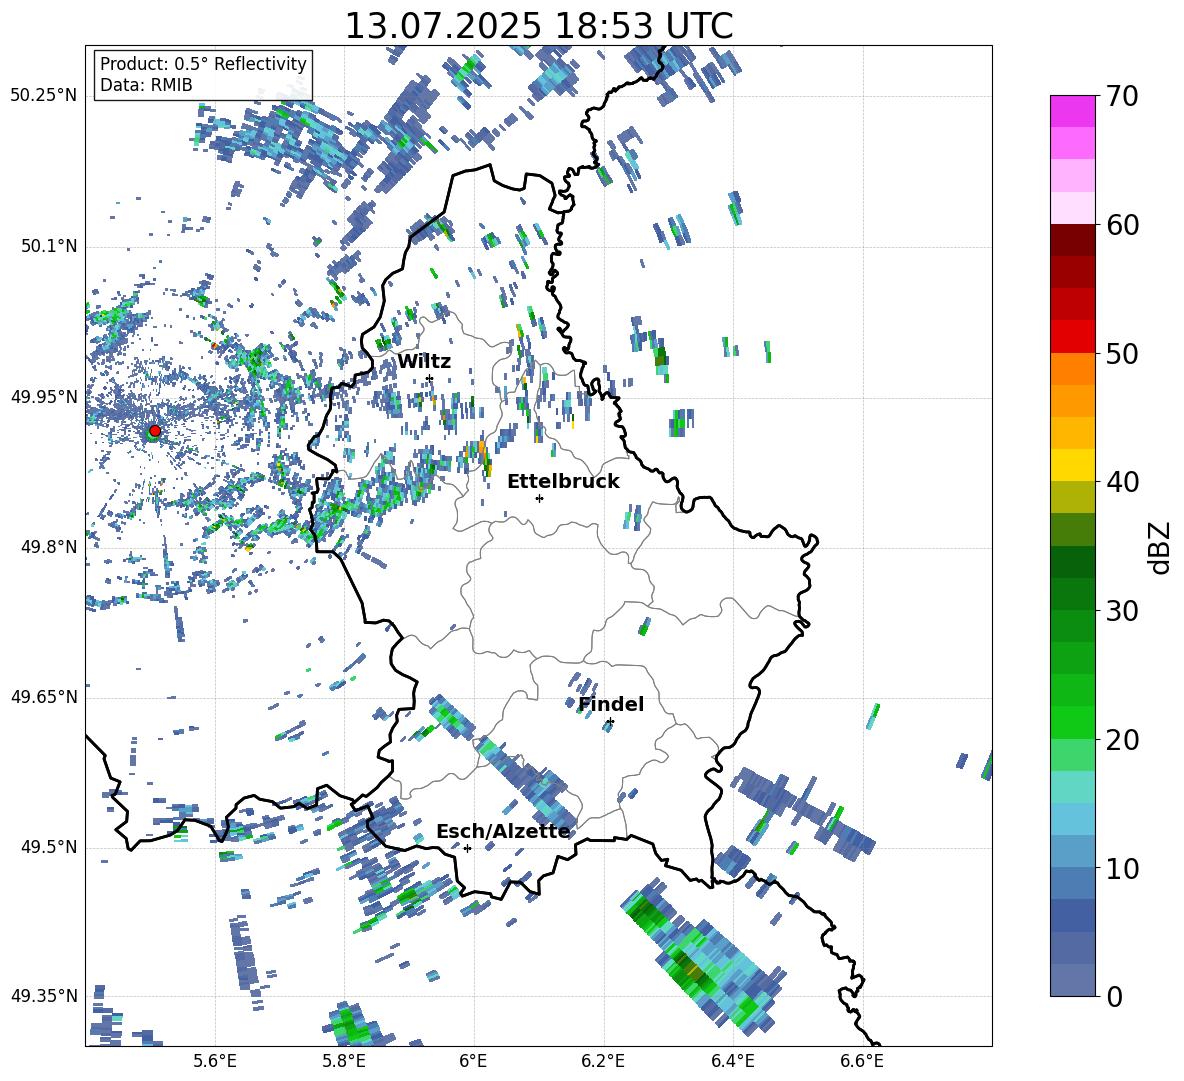Click the Data: RMIB text
This screenshot has width=1184, height=1081.
(146, 85)
